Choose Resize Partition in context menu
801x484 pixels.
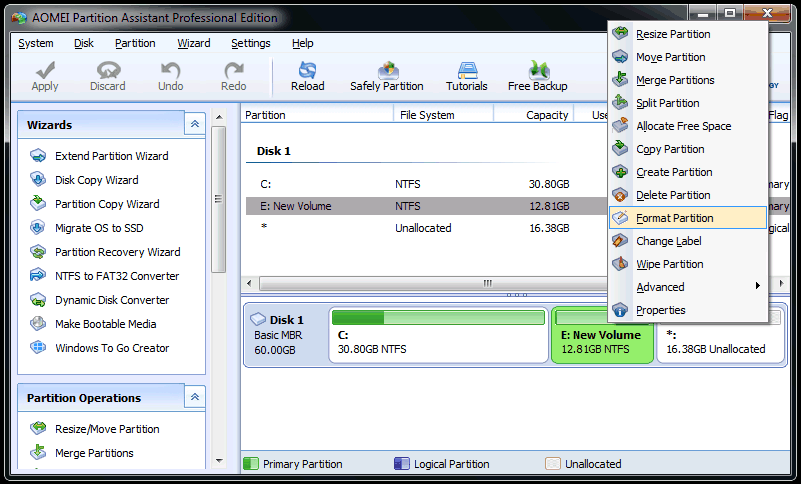(x=688, y=34)
